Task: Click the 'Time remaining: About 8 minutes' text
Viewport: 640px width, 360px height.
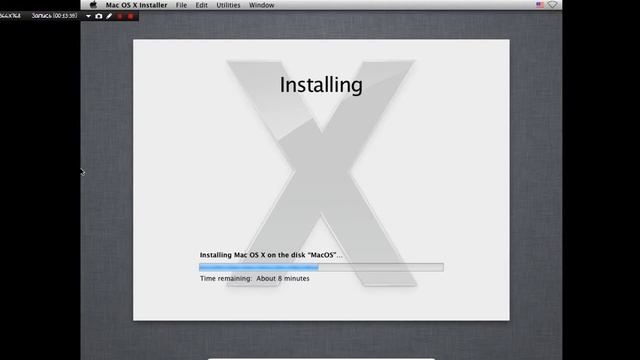Action: tap(255, 278)
